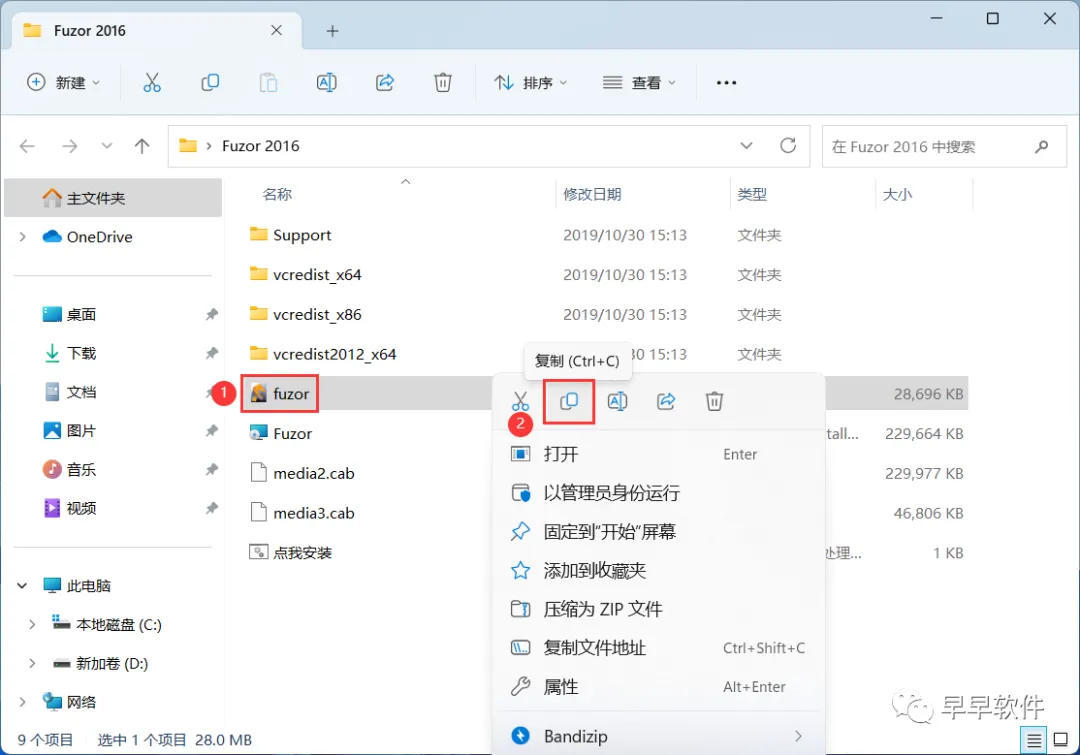Expand the Bandizip submenu
1080x755 pixels.
(x=798, y=736)
